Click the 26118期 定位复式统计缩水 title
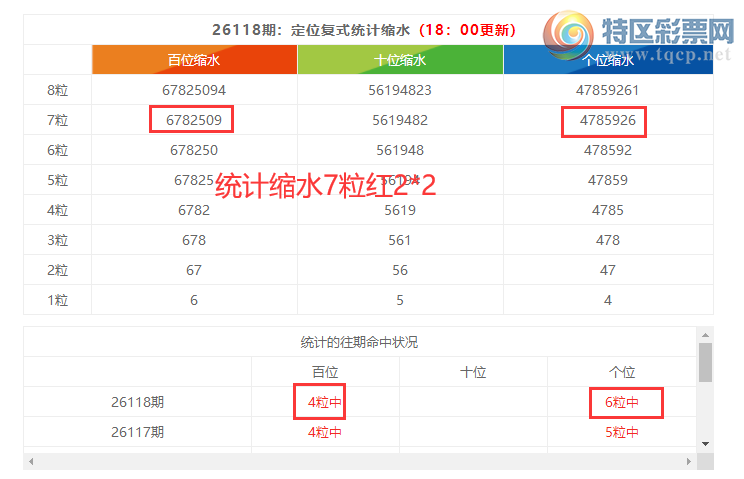The height and width of the screenshot is (479, 744). click(x=311, y=30)
